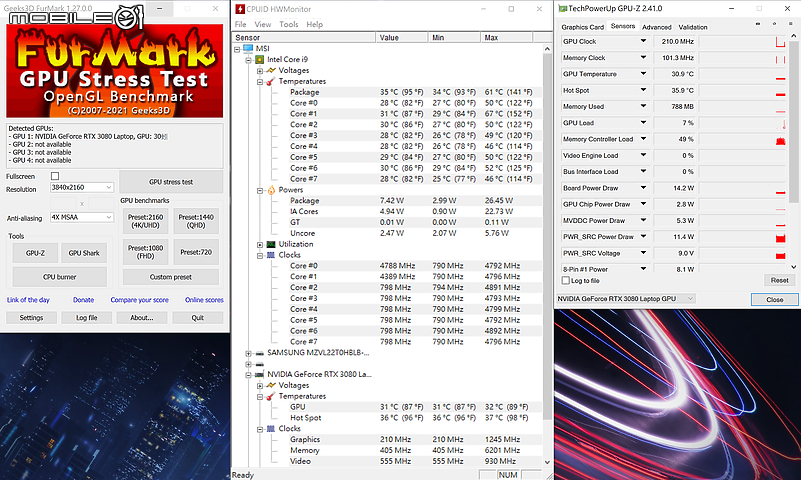Run the Preset:1080 (FHD) benchmark
This screenshot has height=480, width=801.
[x=146, y=252]
